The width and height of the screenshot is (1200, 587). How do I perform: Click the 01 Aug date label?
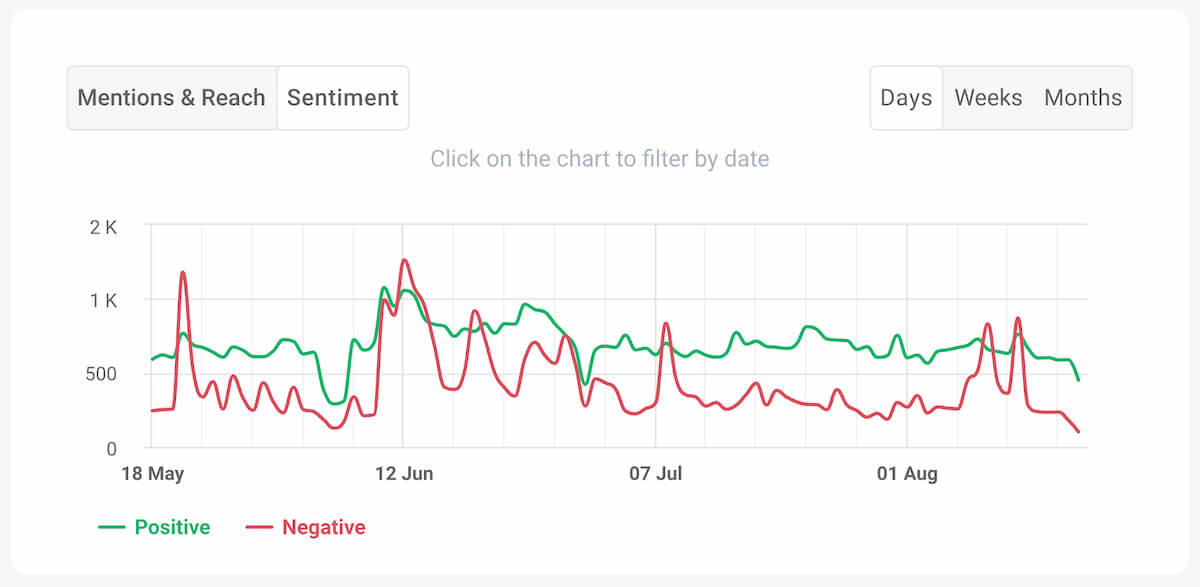908,474
